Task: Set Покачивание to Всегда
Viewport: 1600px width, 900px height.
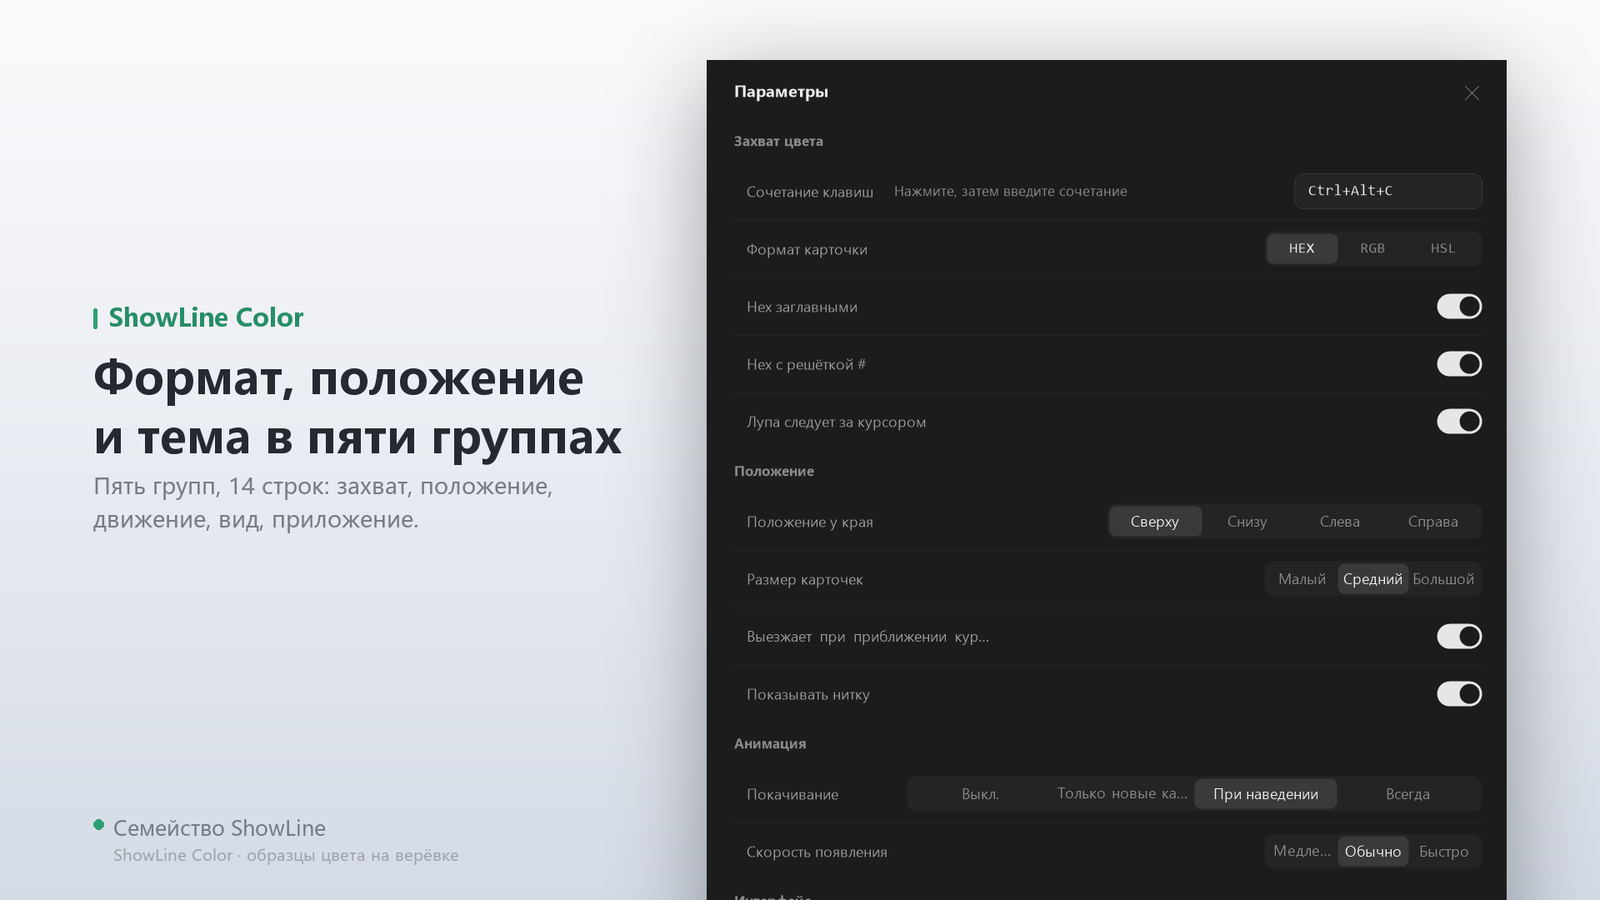Action: coord(1407,794)
